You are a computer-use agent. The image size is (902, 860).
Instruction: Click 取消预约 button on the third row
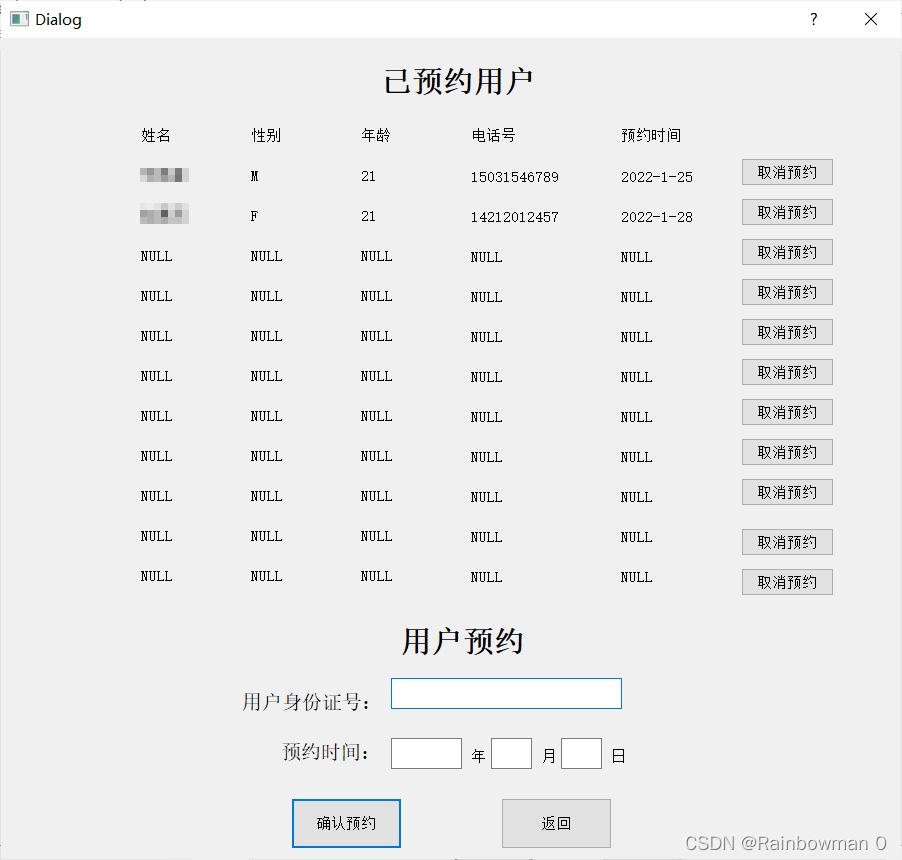click(x=786, y=252)
